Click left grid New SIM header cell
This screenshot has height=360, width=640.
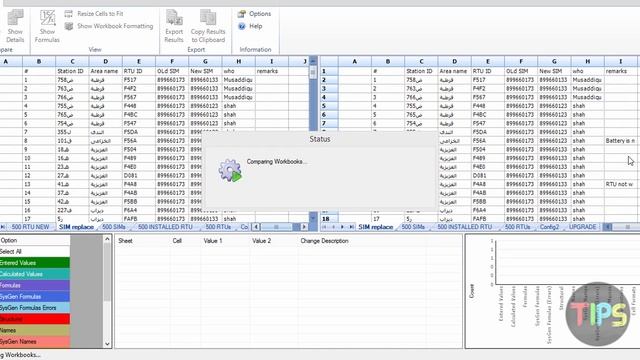tap(205, 71)
